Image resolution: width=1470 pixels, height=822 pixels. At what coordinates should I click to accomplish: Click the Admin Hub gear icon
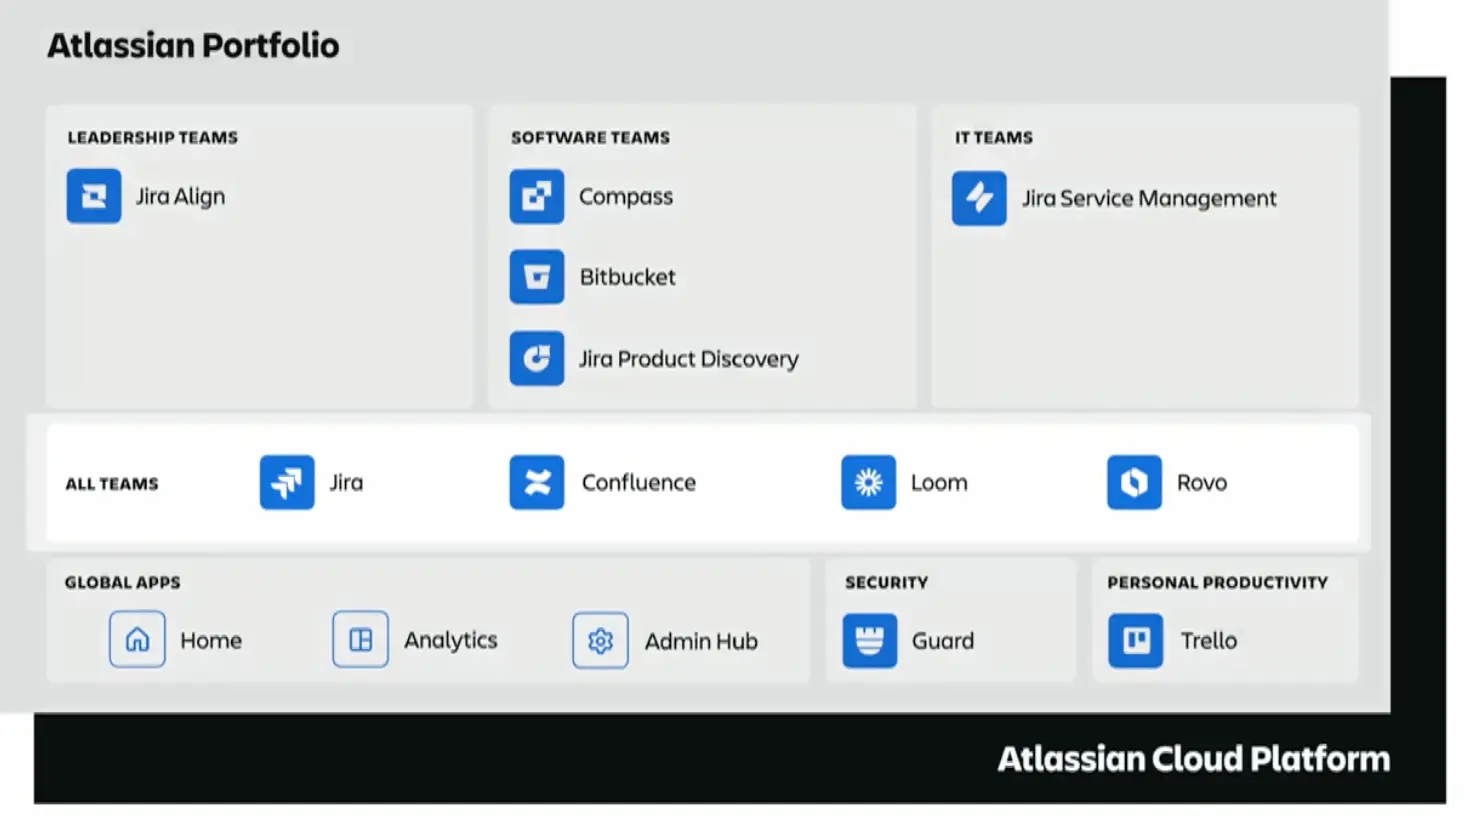(600, 640)
